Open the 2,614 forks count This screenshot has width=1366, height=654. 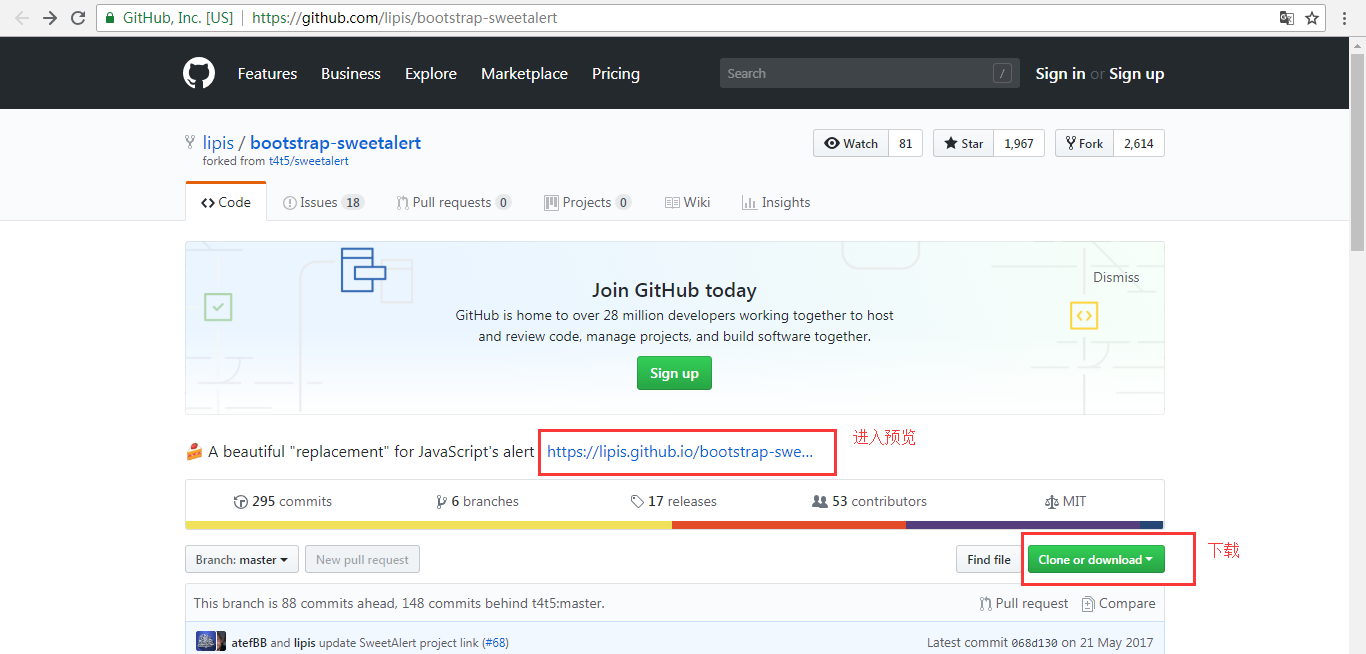coord(1139,143)
